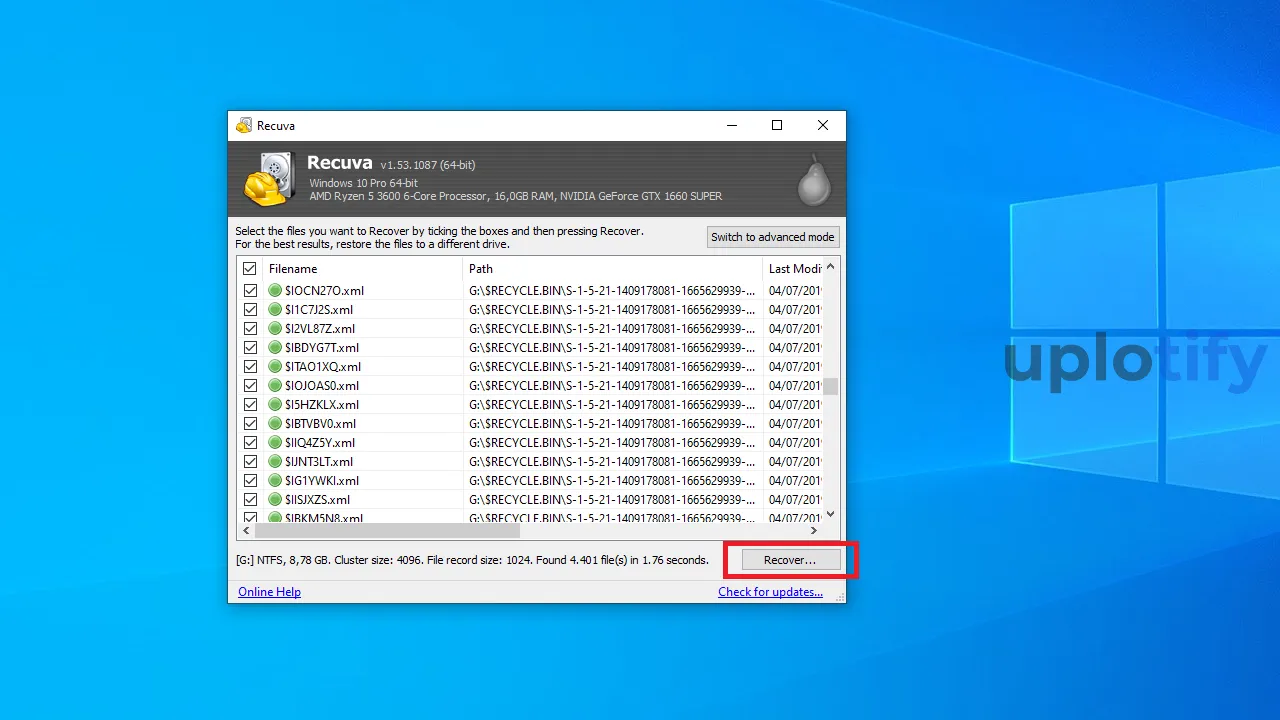Click the vertical scrollbar thumb in file list

tap(831, 387)
